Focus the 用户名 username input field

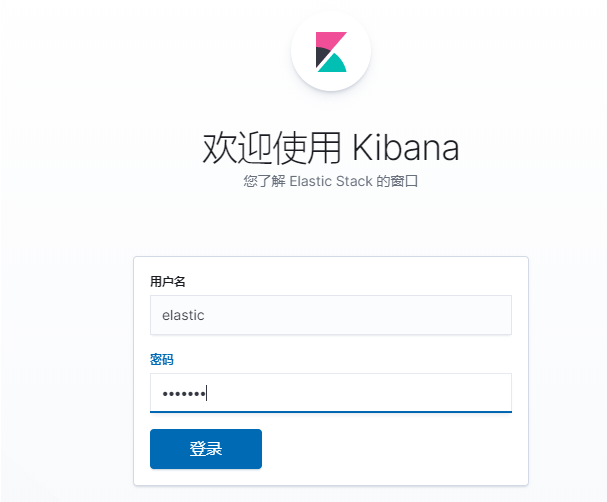click(330, 315)
